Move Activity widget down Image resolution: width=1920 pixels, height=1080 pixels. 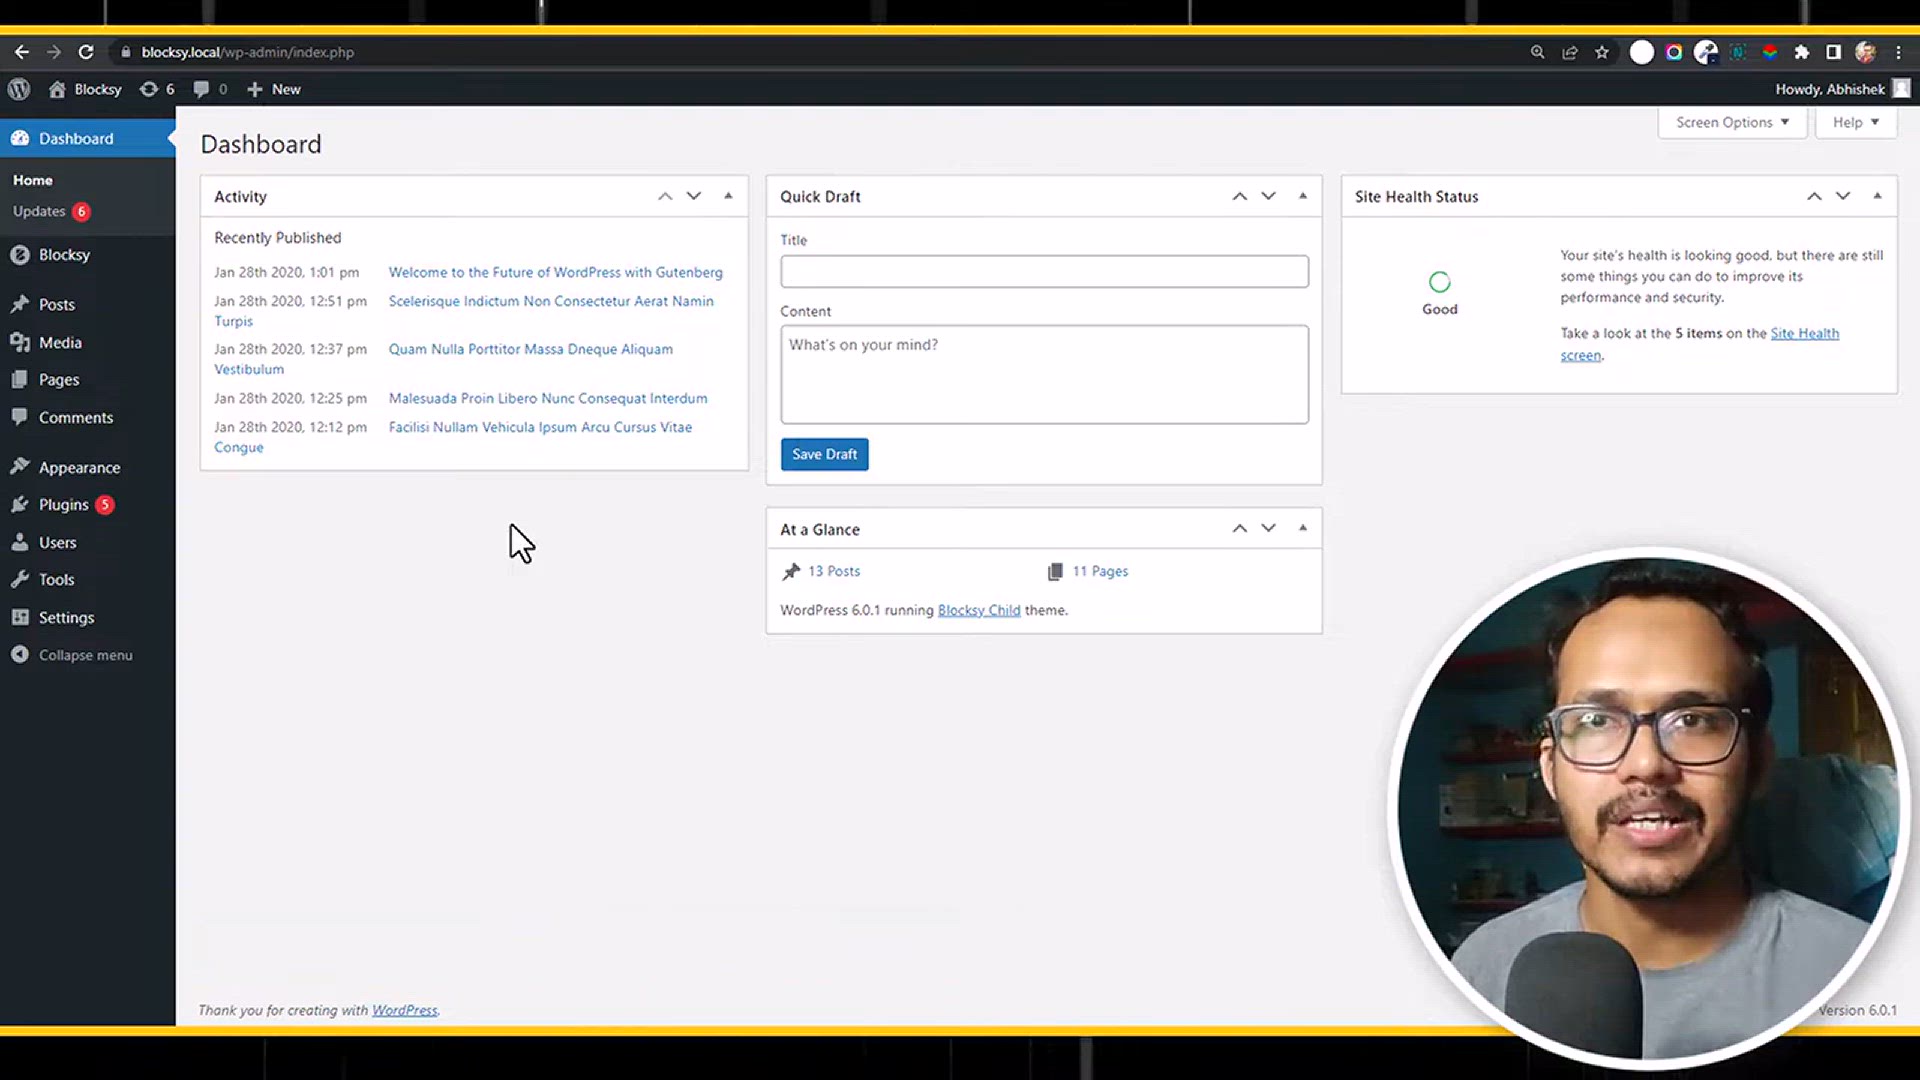pos(694,196)
